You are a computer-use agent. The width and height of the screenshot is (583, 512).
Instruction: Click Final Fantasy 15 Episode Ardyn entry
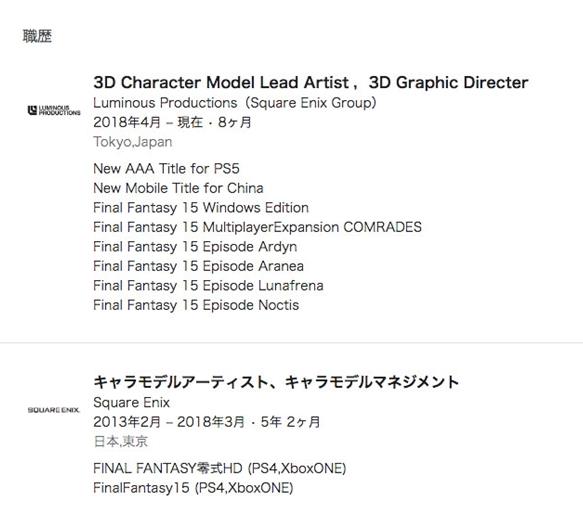195,247
